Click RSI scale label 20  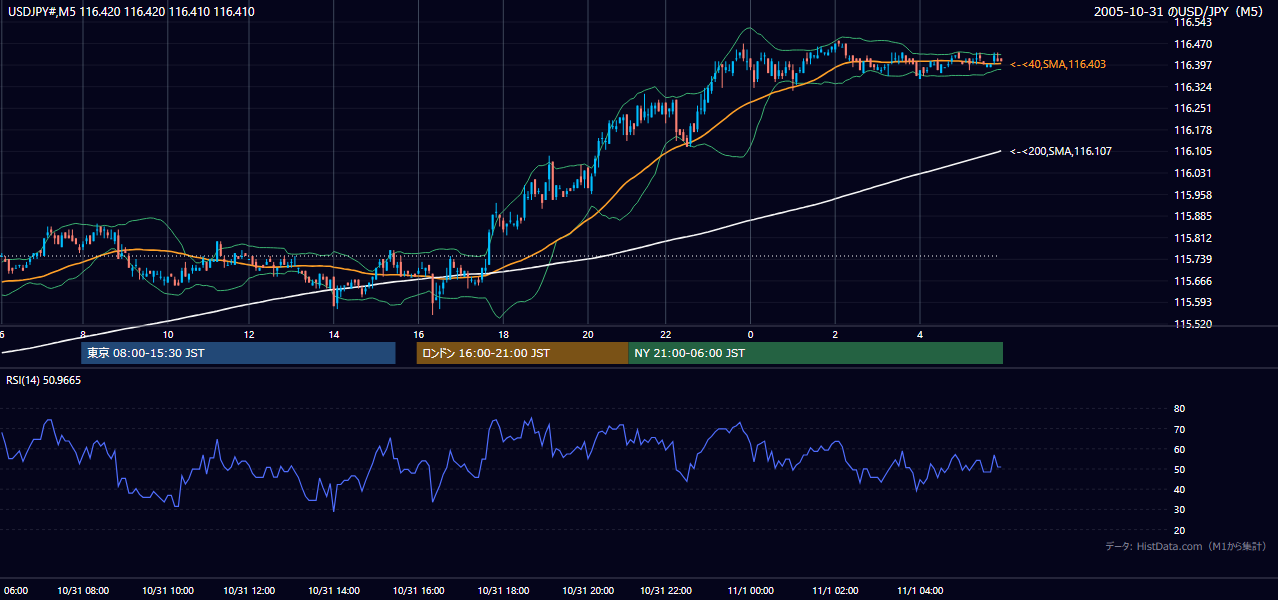point(1180,530)
